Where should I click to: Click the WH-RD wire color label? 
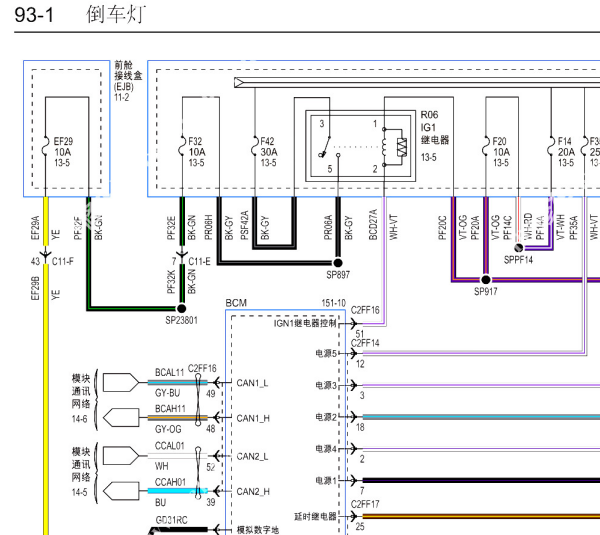[x=528, y=226]
